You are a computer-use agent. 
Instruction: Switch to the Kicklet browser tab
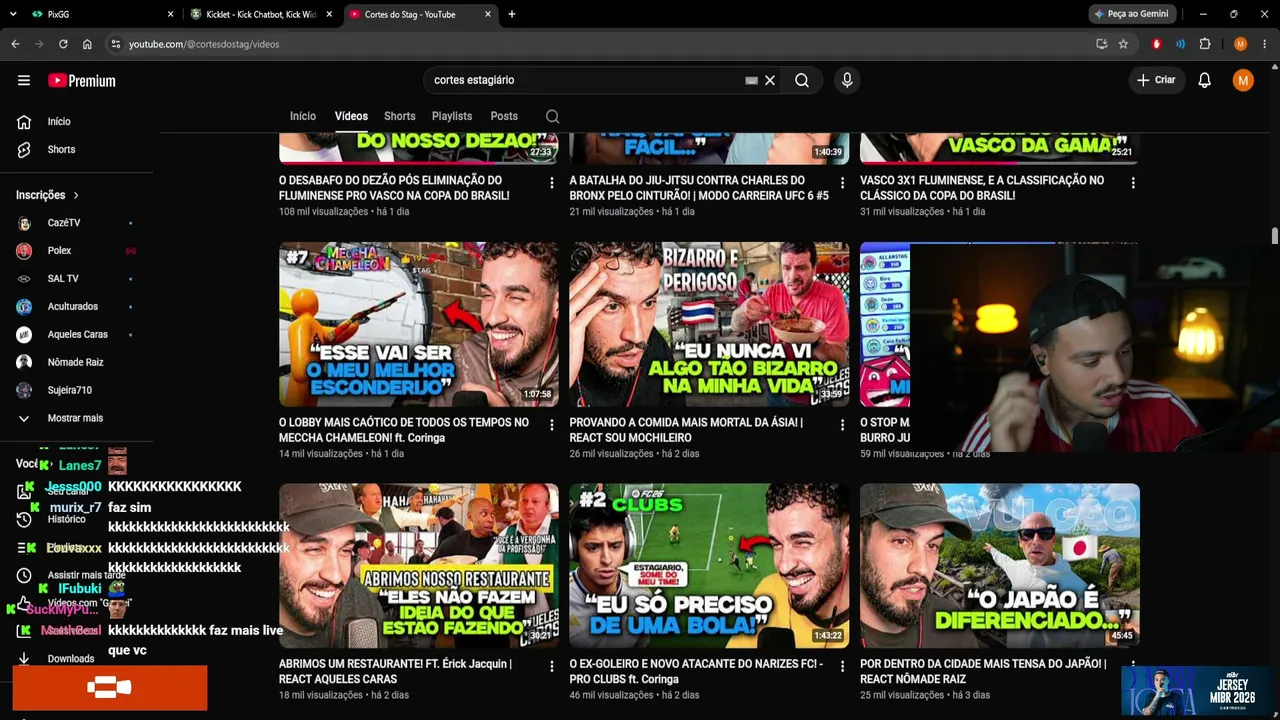(260, 14)
